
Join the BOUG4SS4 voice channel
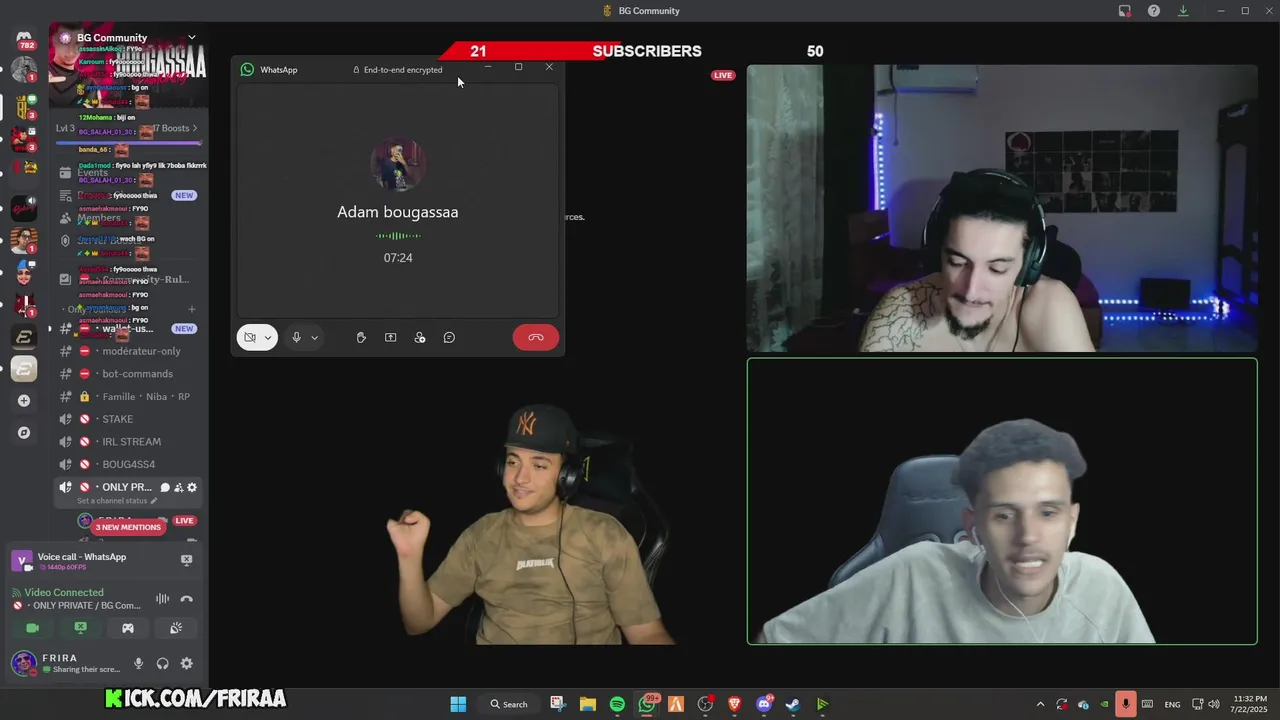[x=129, y=464]
